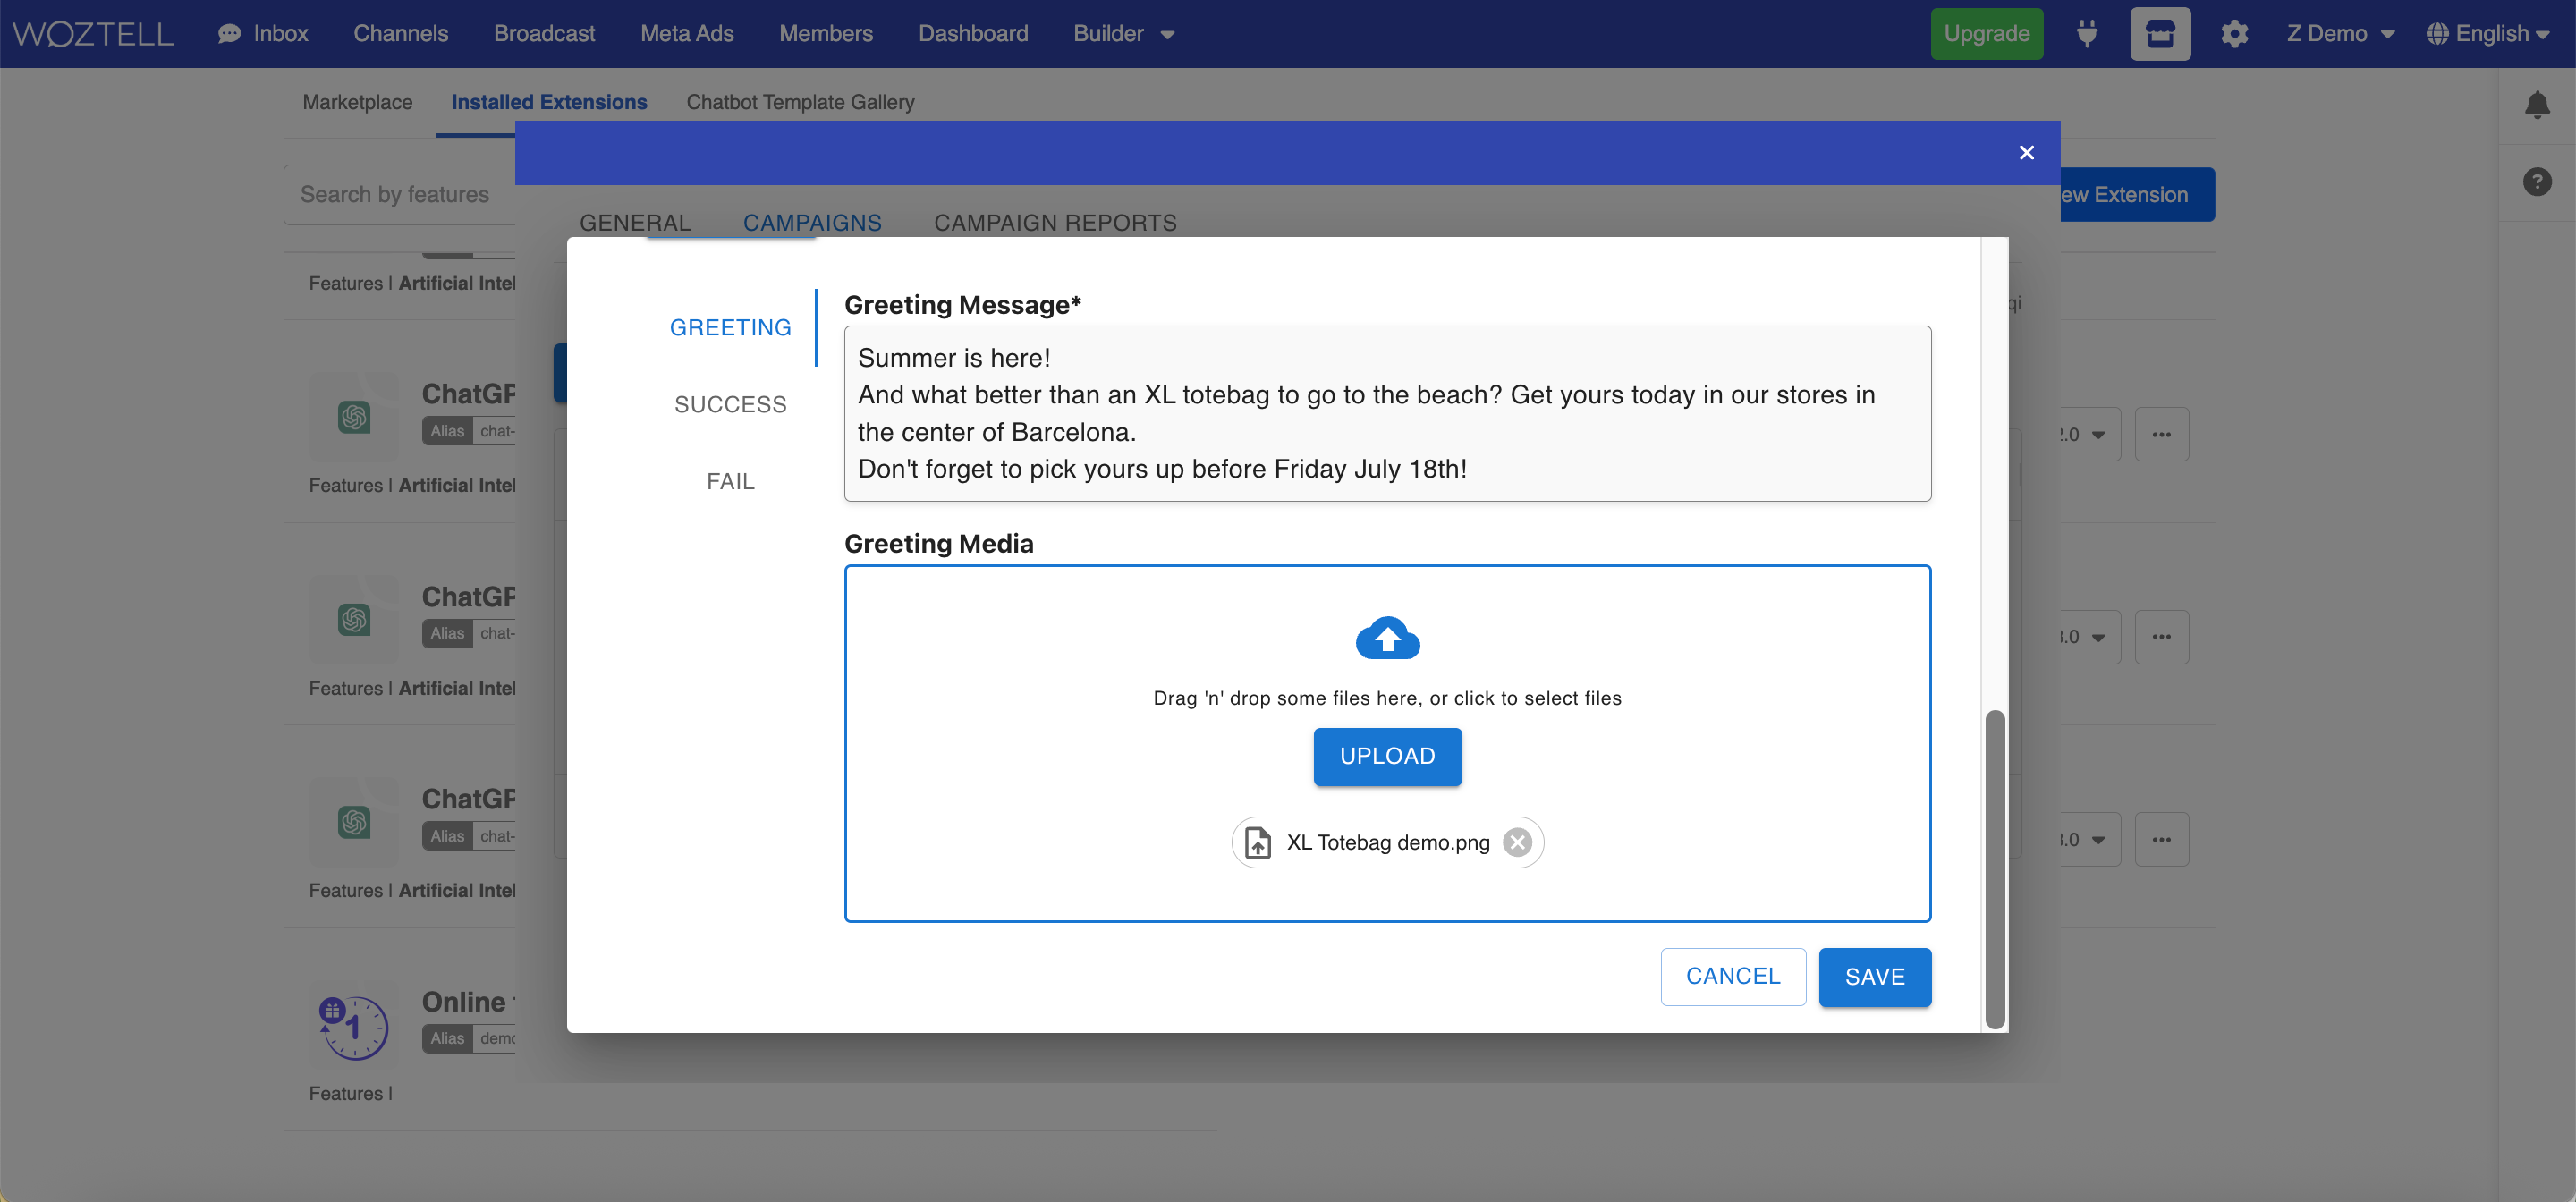This screenshot has height=1202, width=2576.
Task: Click the CANCEL button
Action: pyautogui.click(x=1733, y=977)
